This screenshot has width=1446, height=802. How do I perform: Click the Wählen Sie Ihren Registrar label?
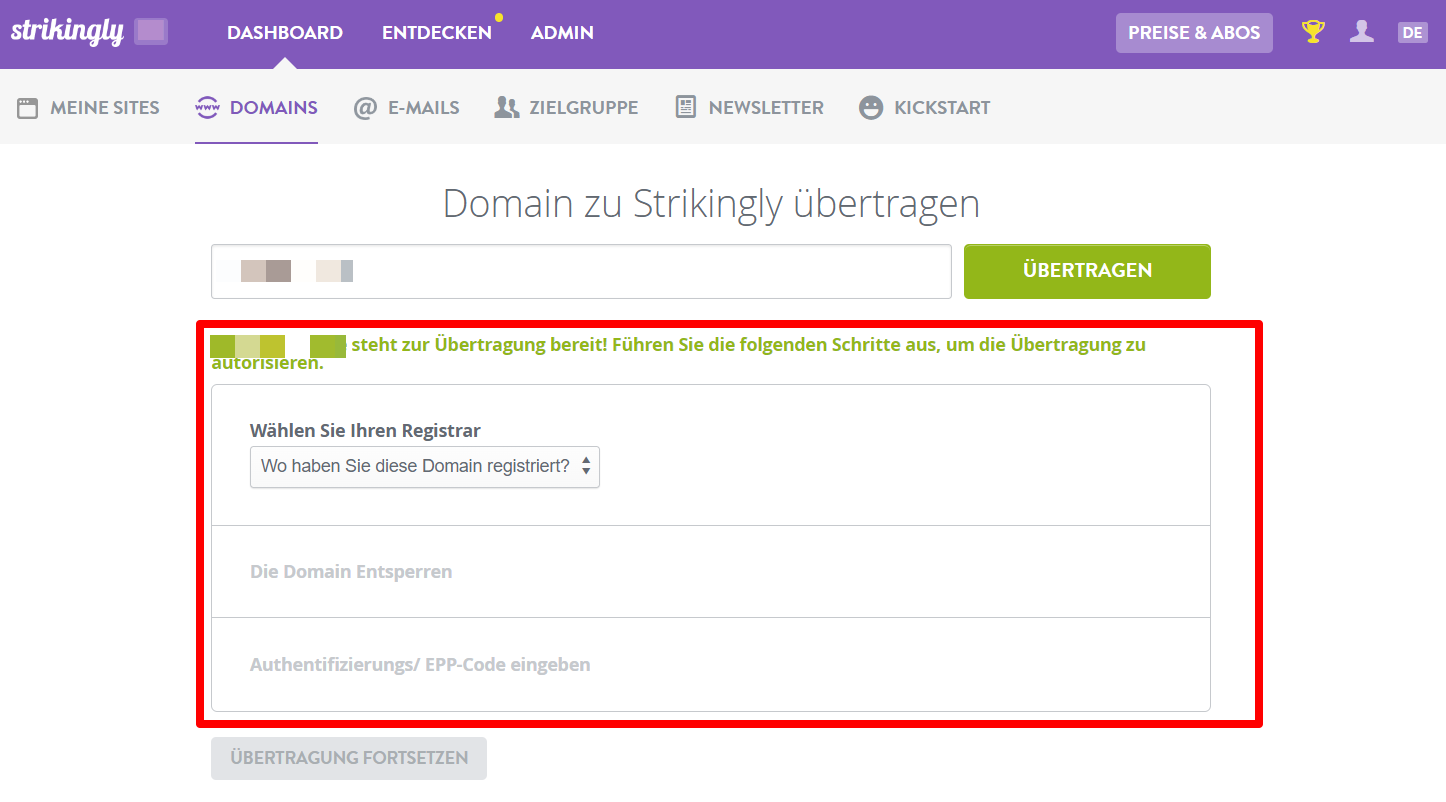[x=365, y=431]
